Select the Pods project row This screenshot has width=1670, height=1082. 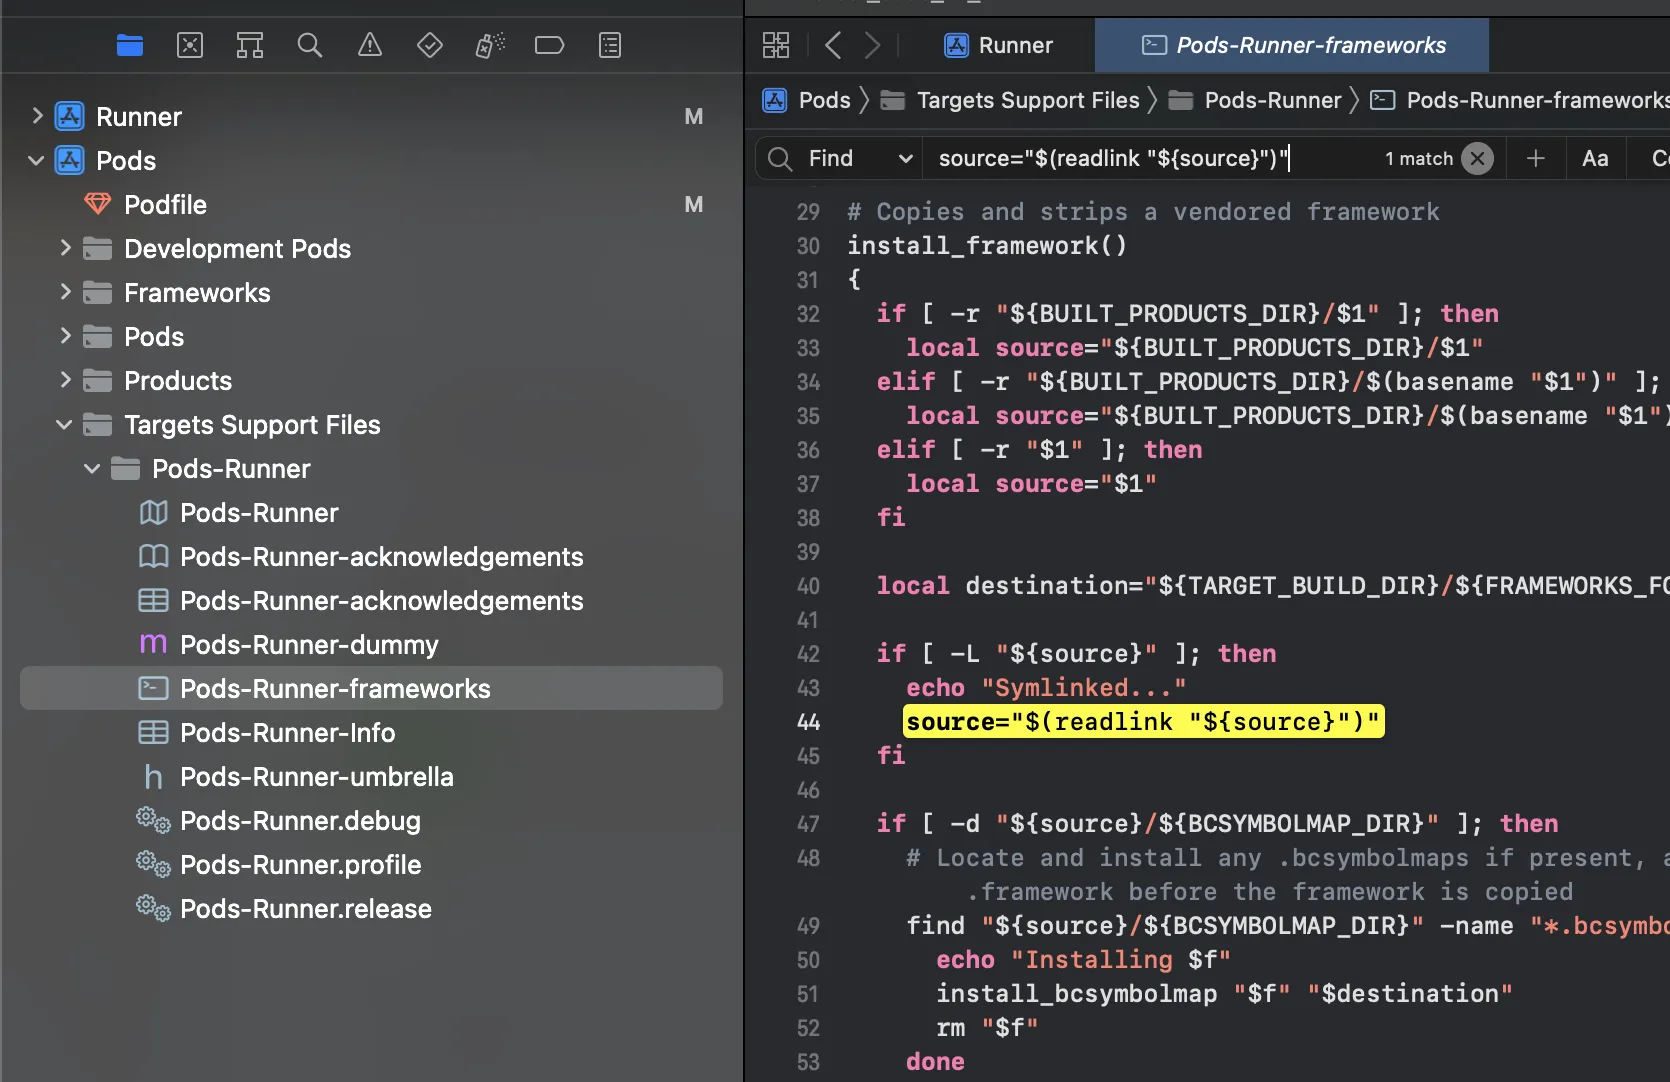coord(371,160)
